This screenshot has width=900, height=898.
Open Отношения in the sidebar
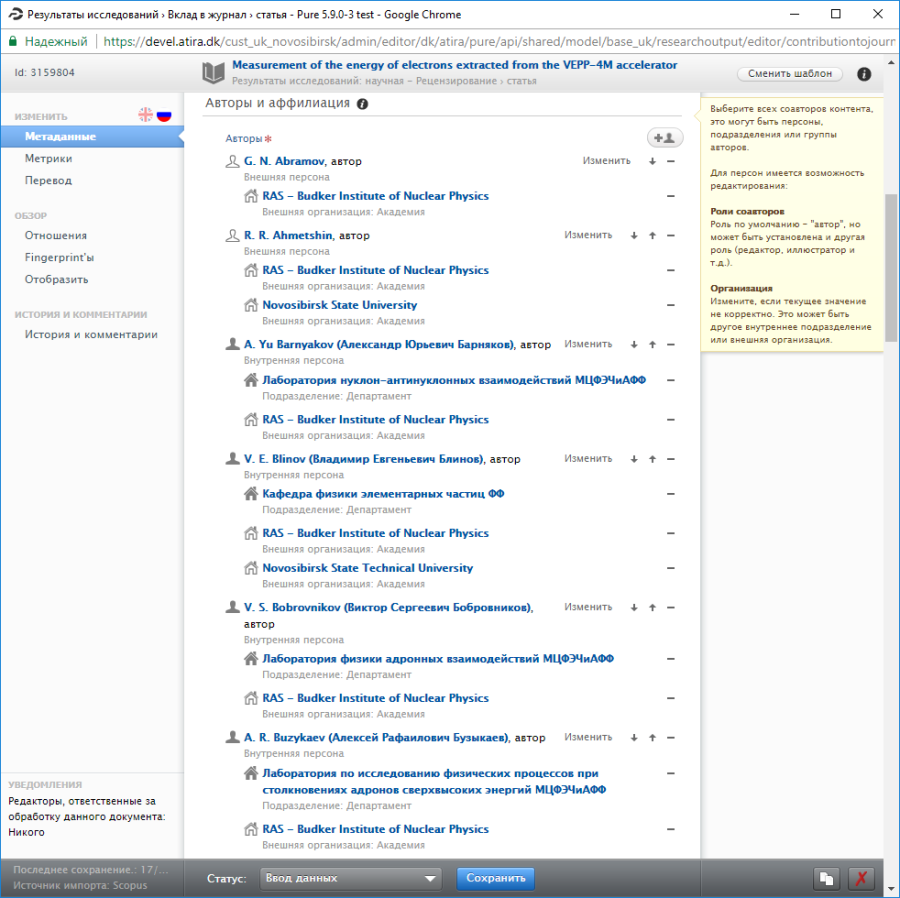tap(56, 235)
